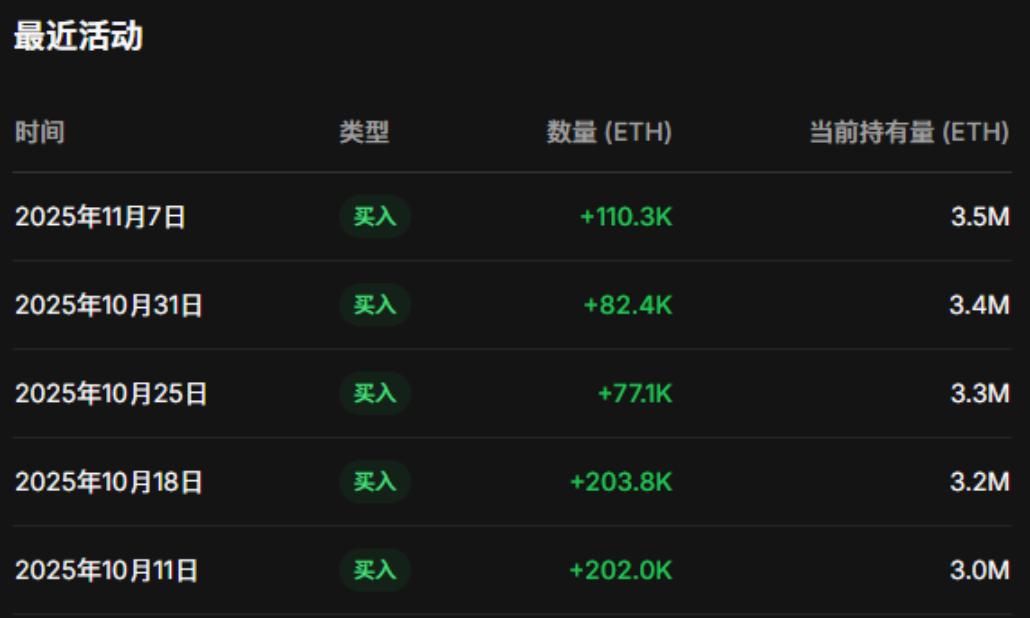
Task: Click the 数量 (ETH) column header
Action: click(x=609, y=132)
